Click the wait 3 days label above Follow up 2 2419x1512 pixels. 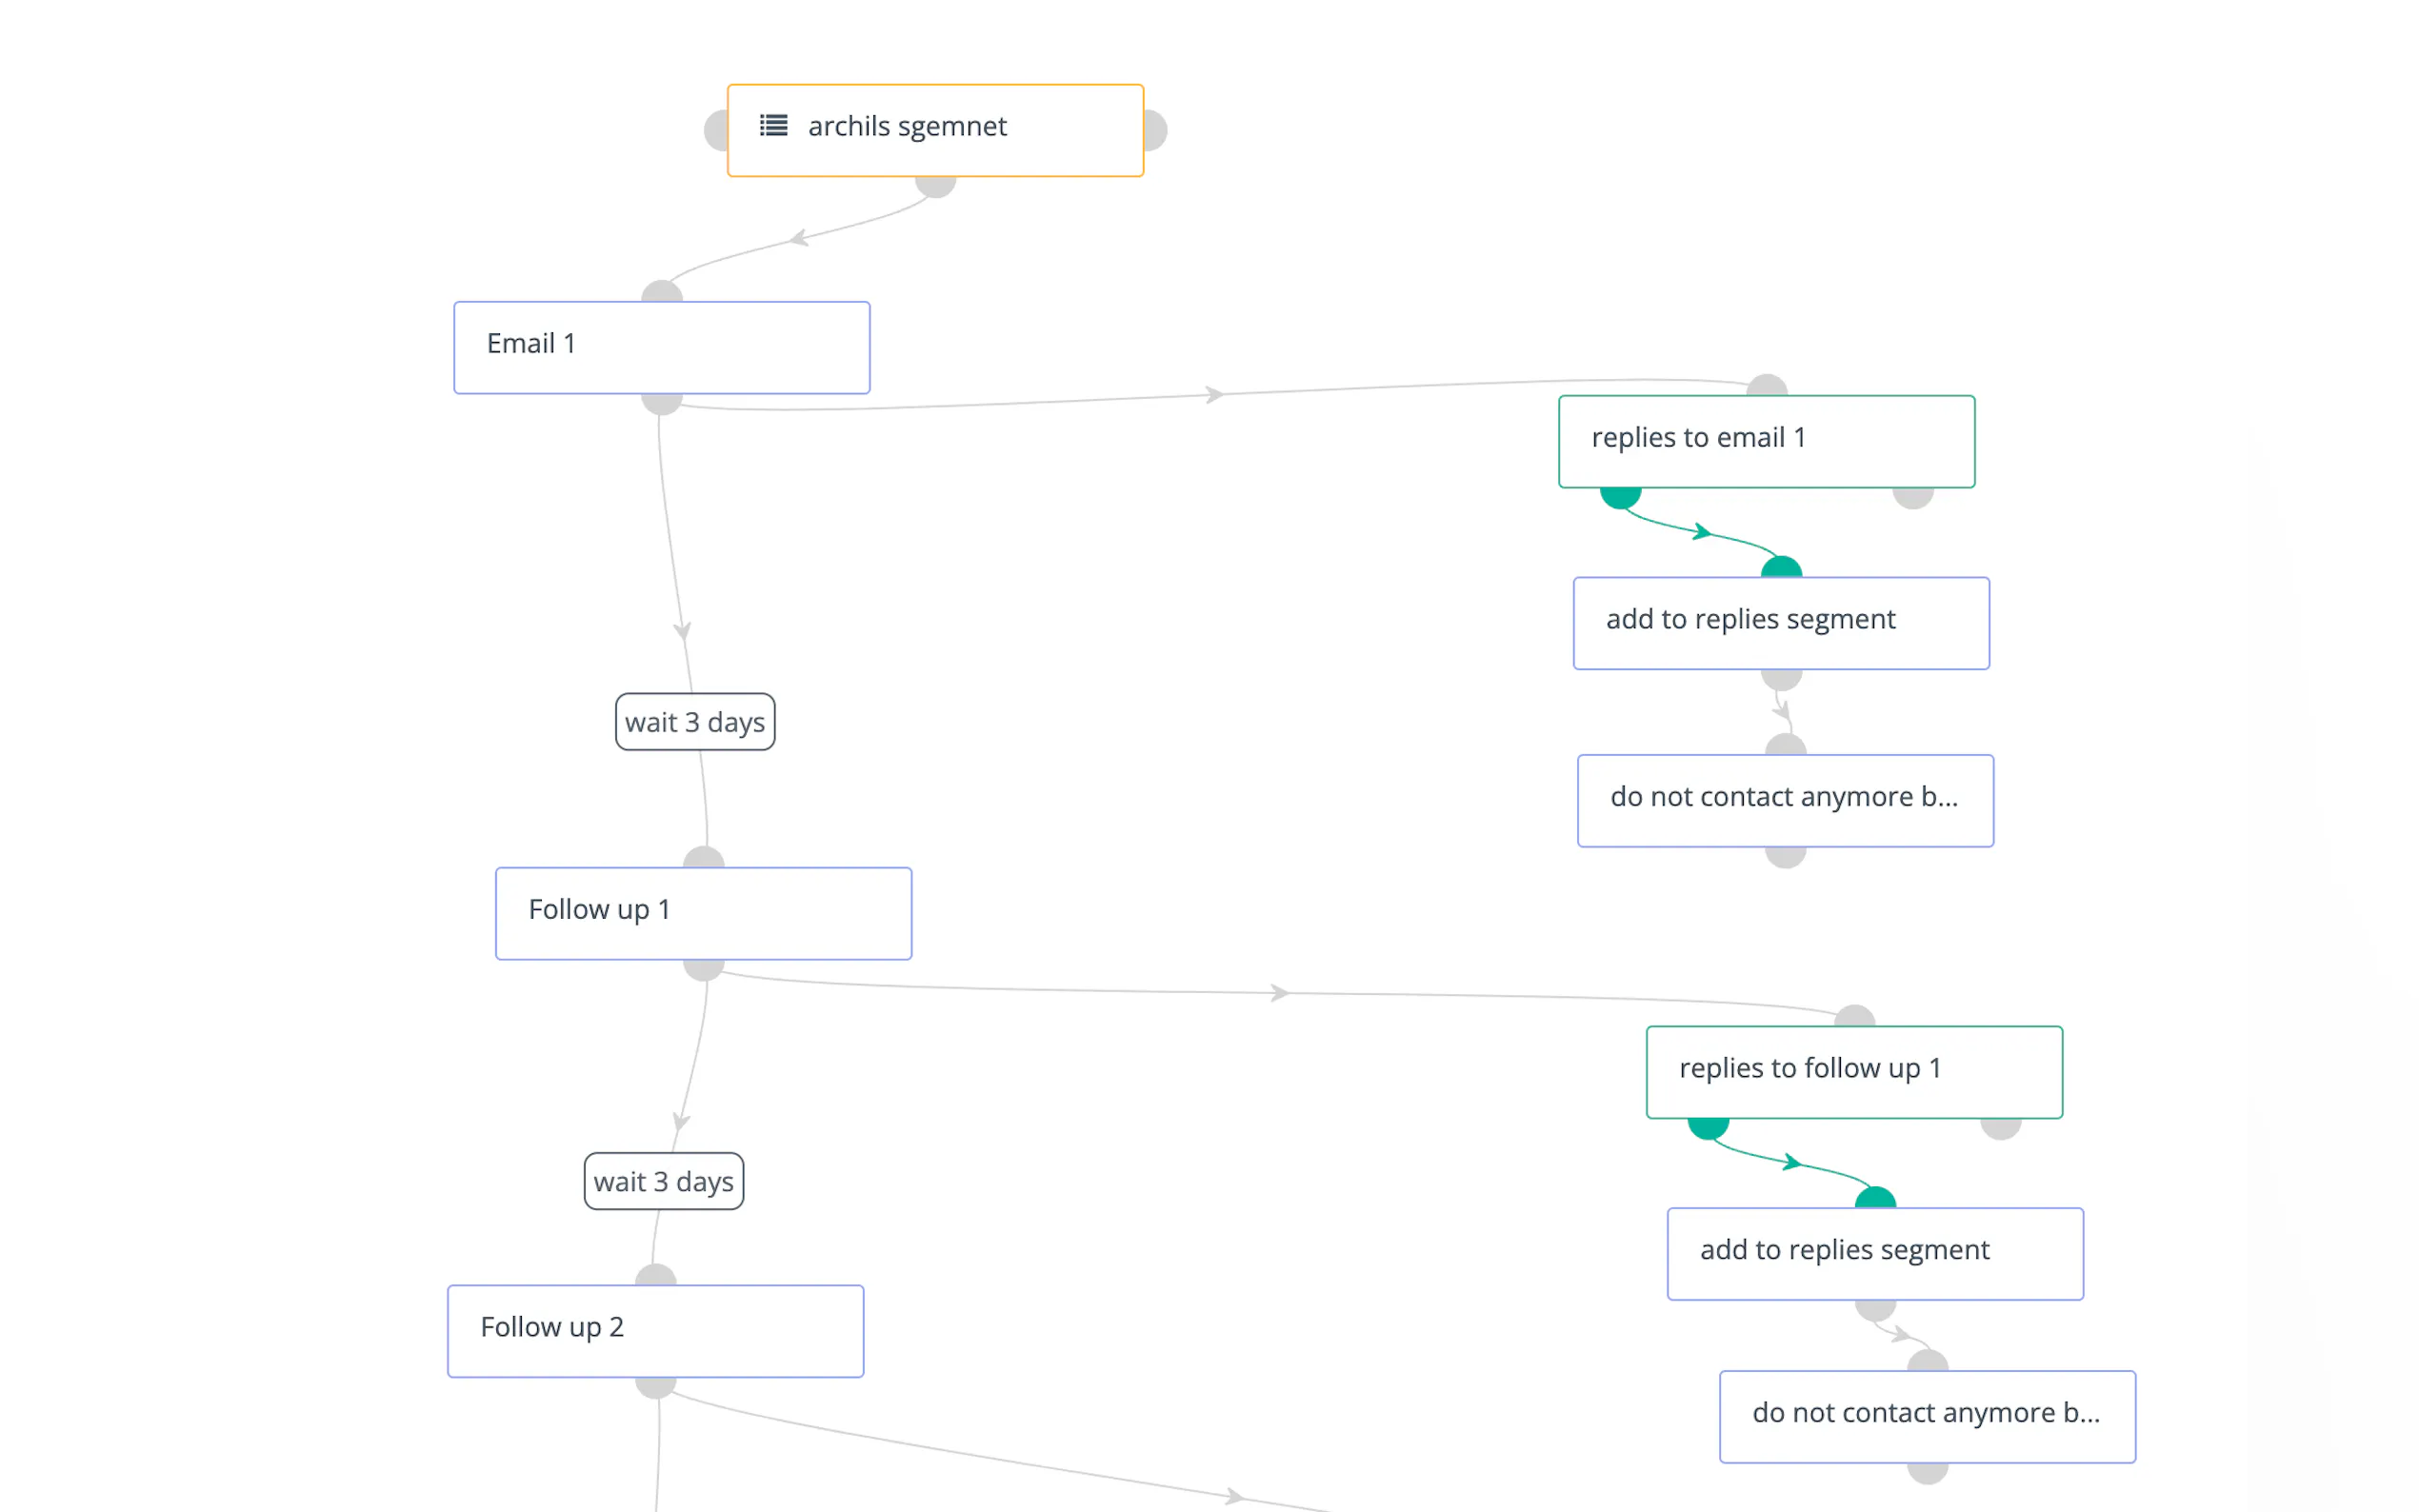pyautogui.click(x=663, y=1181)
